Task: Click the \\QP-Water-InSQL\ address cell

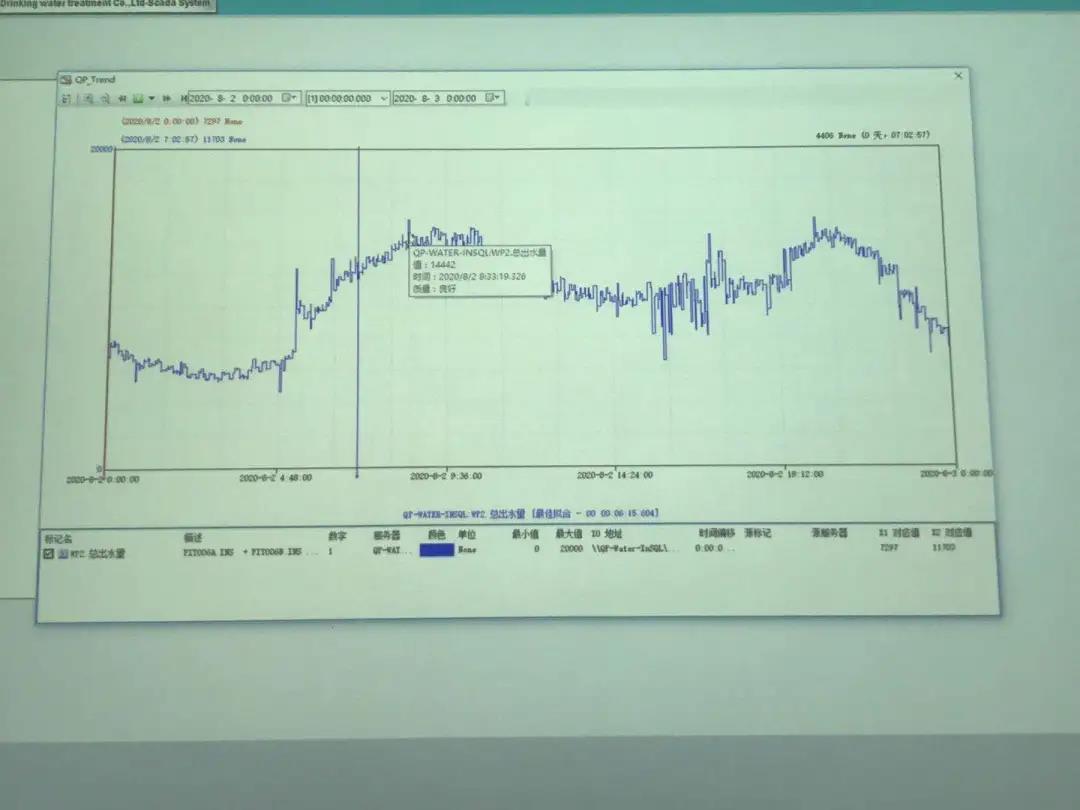Action: pos(634,549)
